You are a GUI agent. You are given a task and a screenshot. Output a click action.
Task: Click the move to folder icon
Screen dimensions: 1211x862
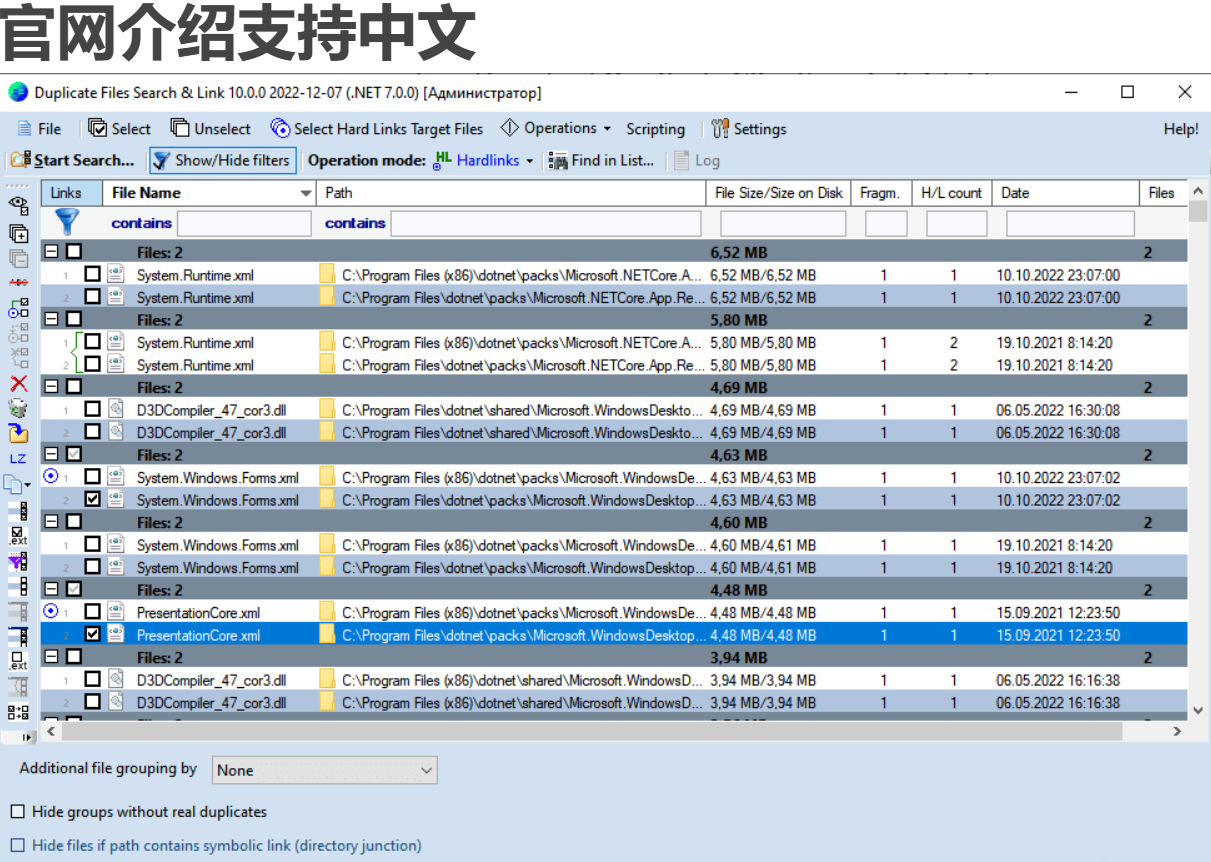pos(18,433)
